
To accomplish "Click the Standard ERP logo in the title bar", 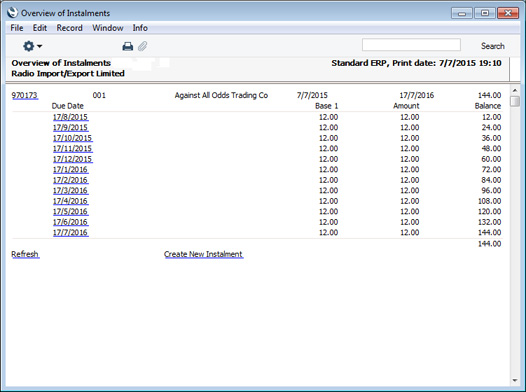I will (x=12, y=13).
